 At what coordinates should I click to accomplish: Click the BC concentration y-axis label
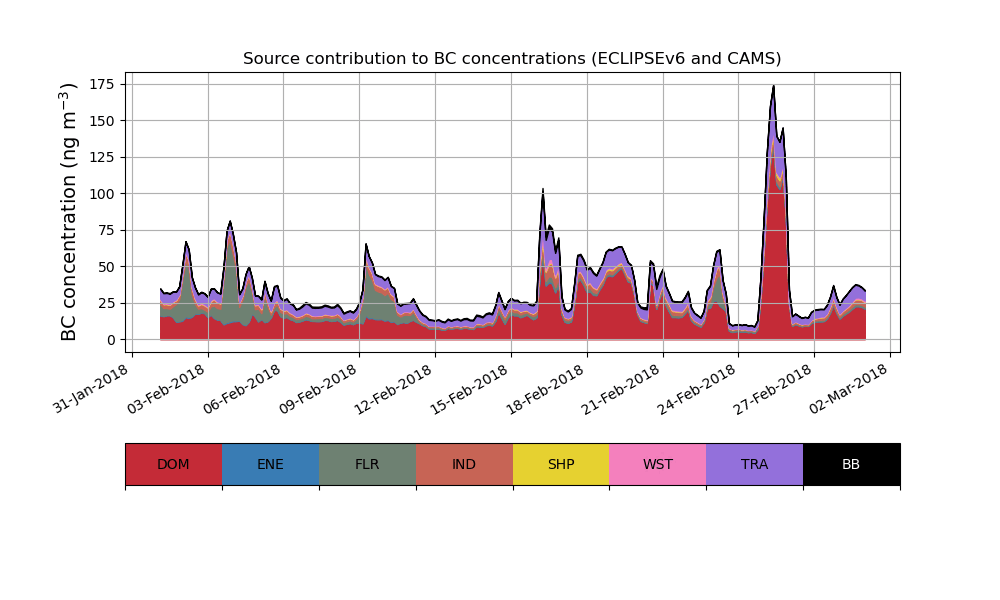[69, 212]
